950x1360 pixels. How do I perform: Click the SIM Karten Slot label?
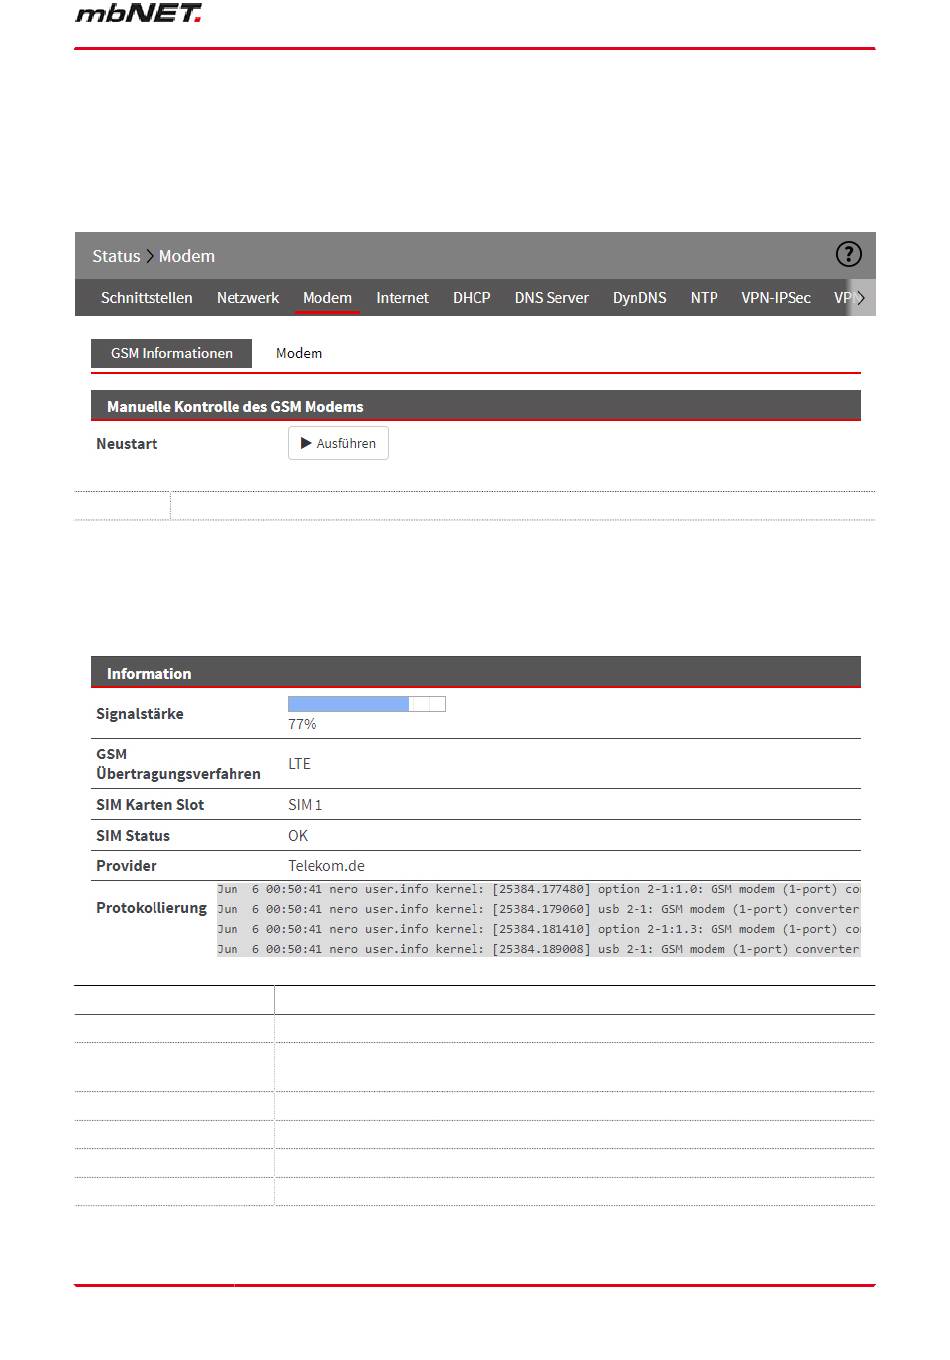(150, 804)
